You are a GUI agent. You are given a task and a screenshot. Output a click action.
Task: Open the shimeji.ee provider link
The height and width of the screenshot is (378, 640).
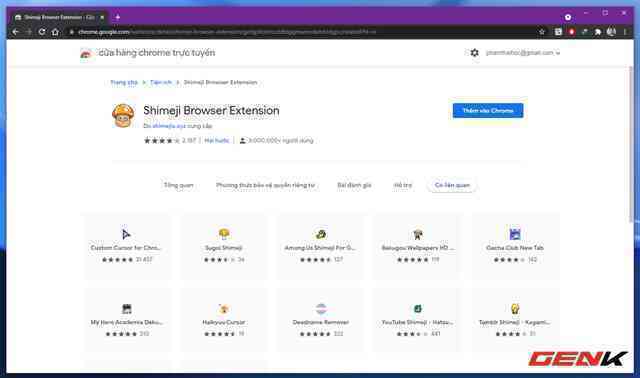pyautogui.click(x=169, y=126)
